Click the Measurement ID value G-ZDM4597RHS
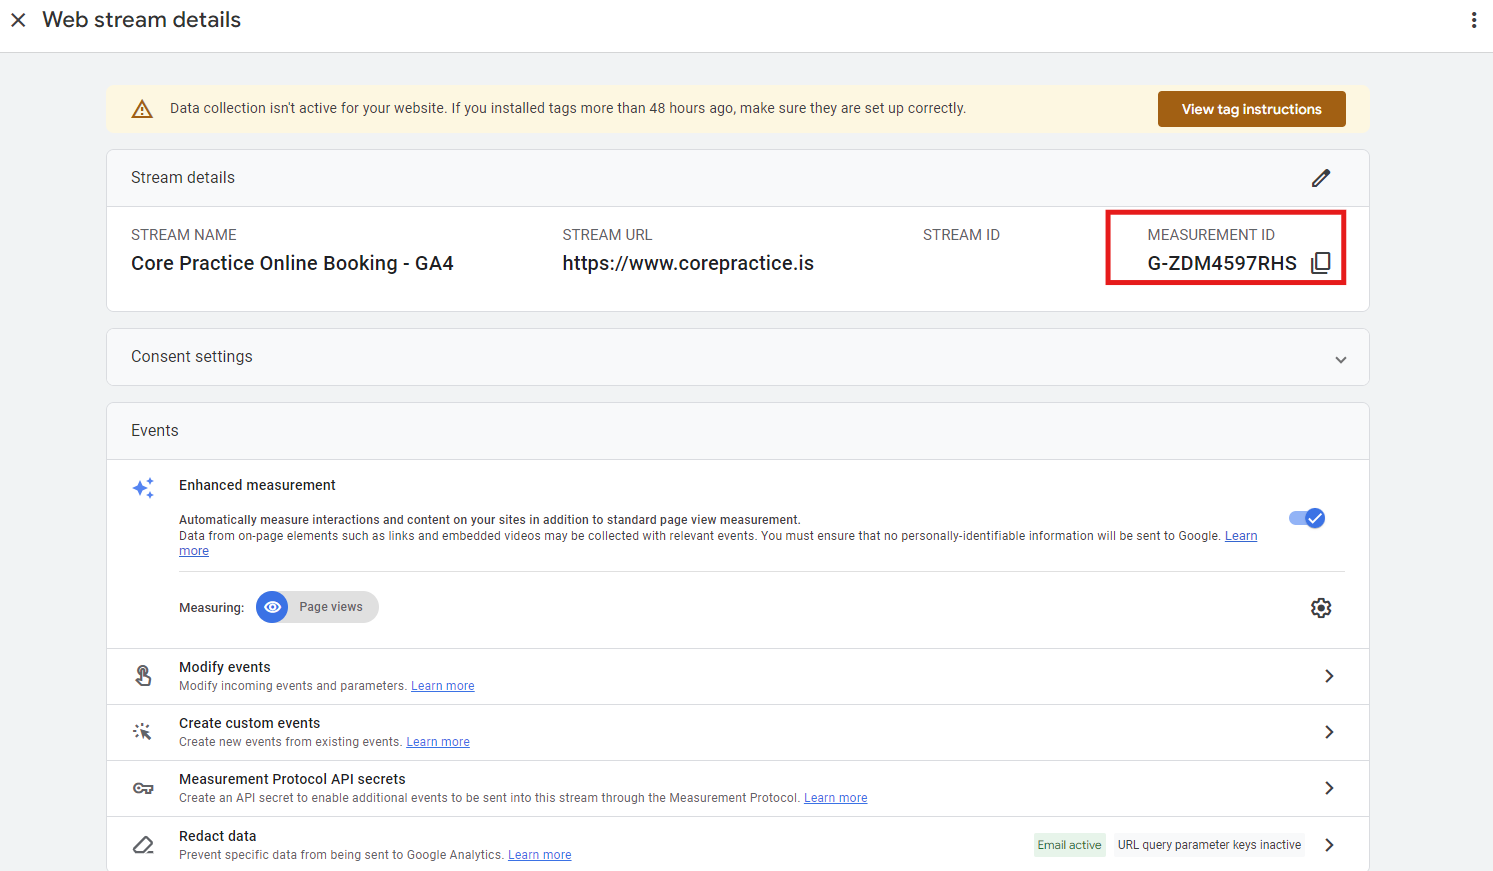 pyautogui.click(x=1222, y=263)
